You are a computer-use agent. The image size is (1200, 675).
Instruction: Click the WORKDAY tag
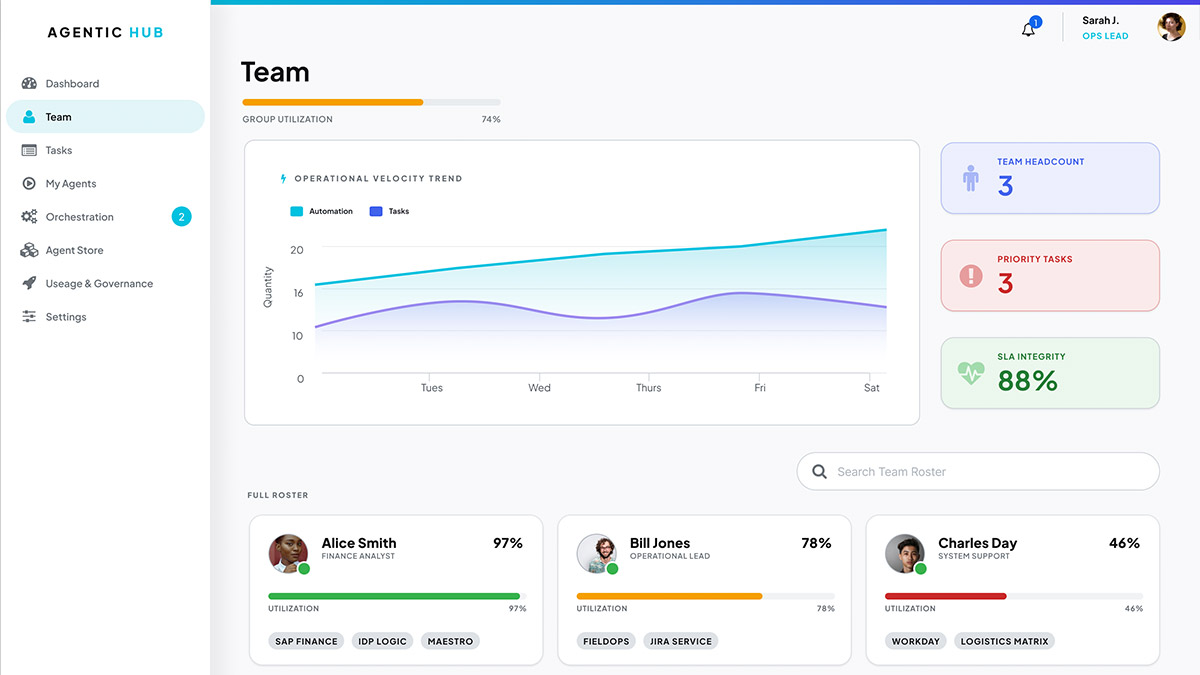click(x=916, y=641)
